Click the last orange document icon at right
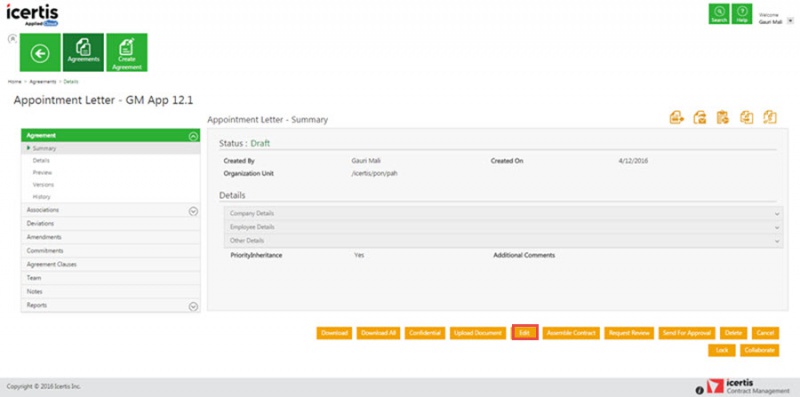 [770, 117]
